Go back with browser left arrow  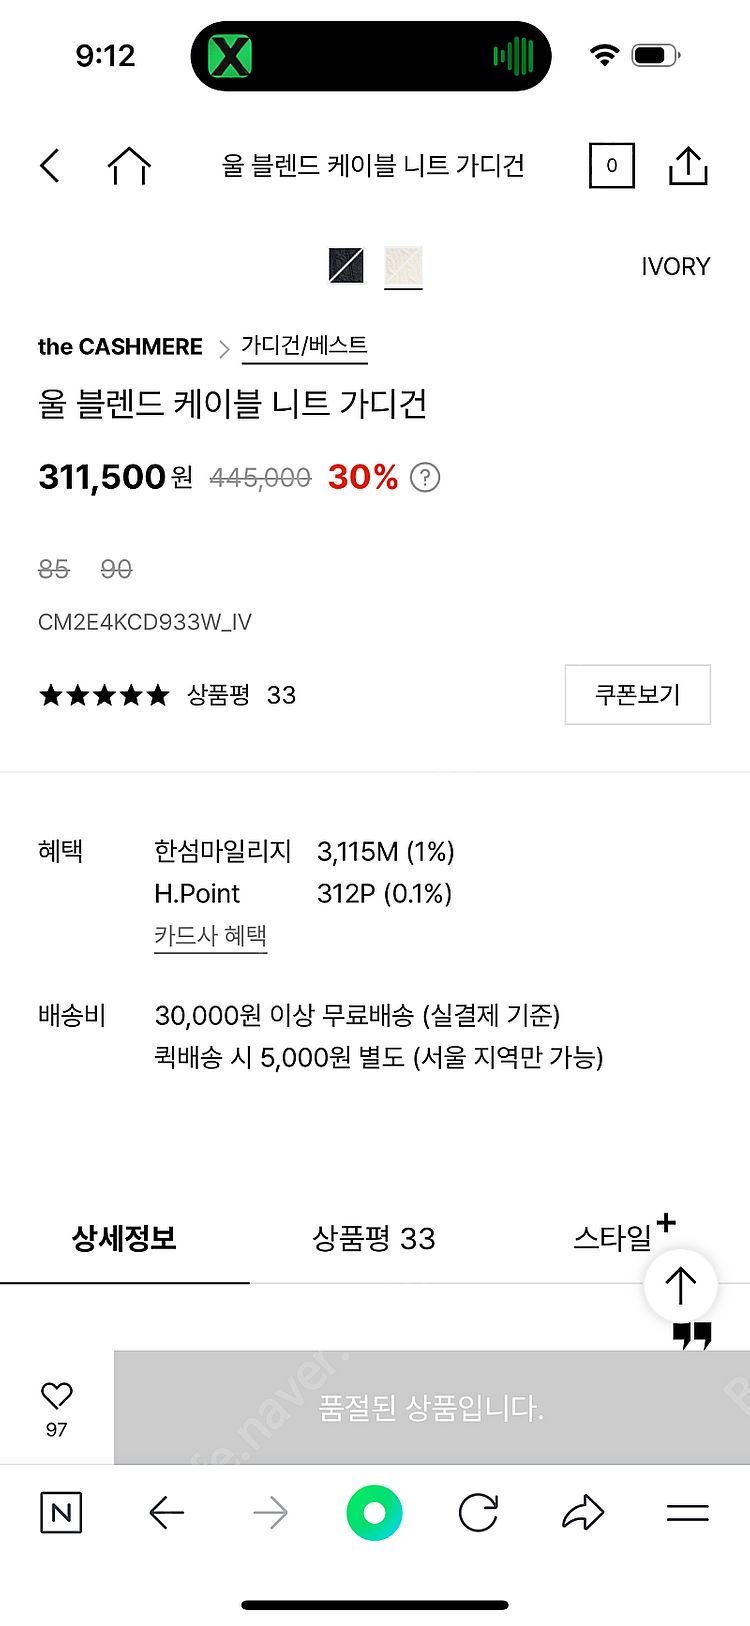tap(166, 1513)
